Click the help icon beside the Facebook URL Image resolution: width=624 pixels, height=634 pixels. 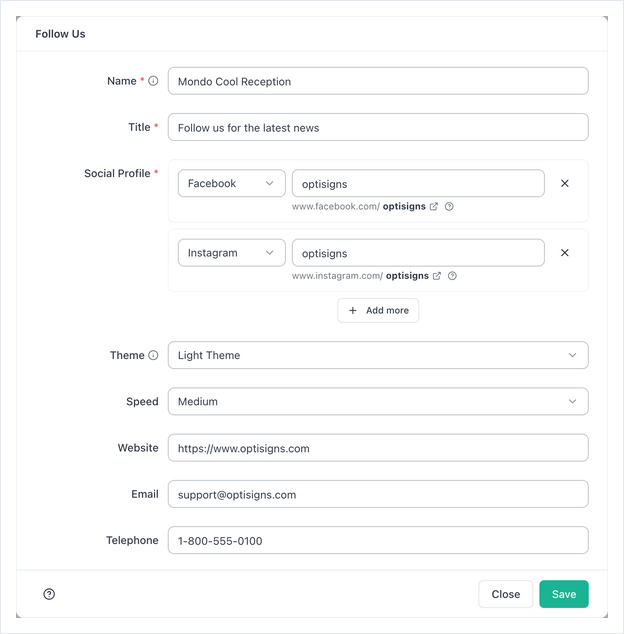(449, 207)
